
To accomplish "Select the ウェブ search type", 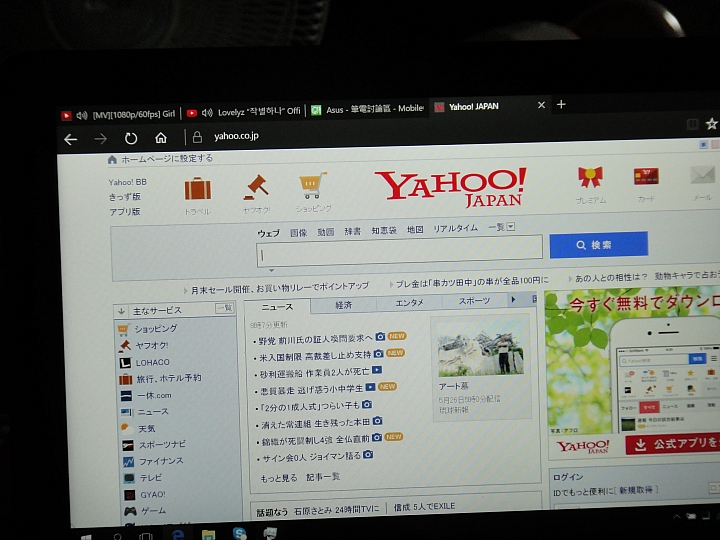I will (x=268, y=233).
